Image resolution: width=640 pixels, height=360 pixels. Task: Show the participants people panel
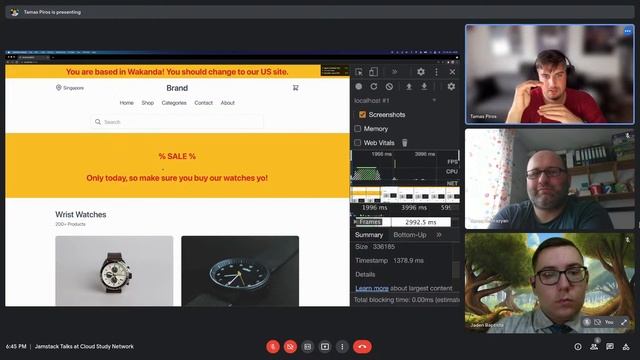point(594,347)
